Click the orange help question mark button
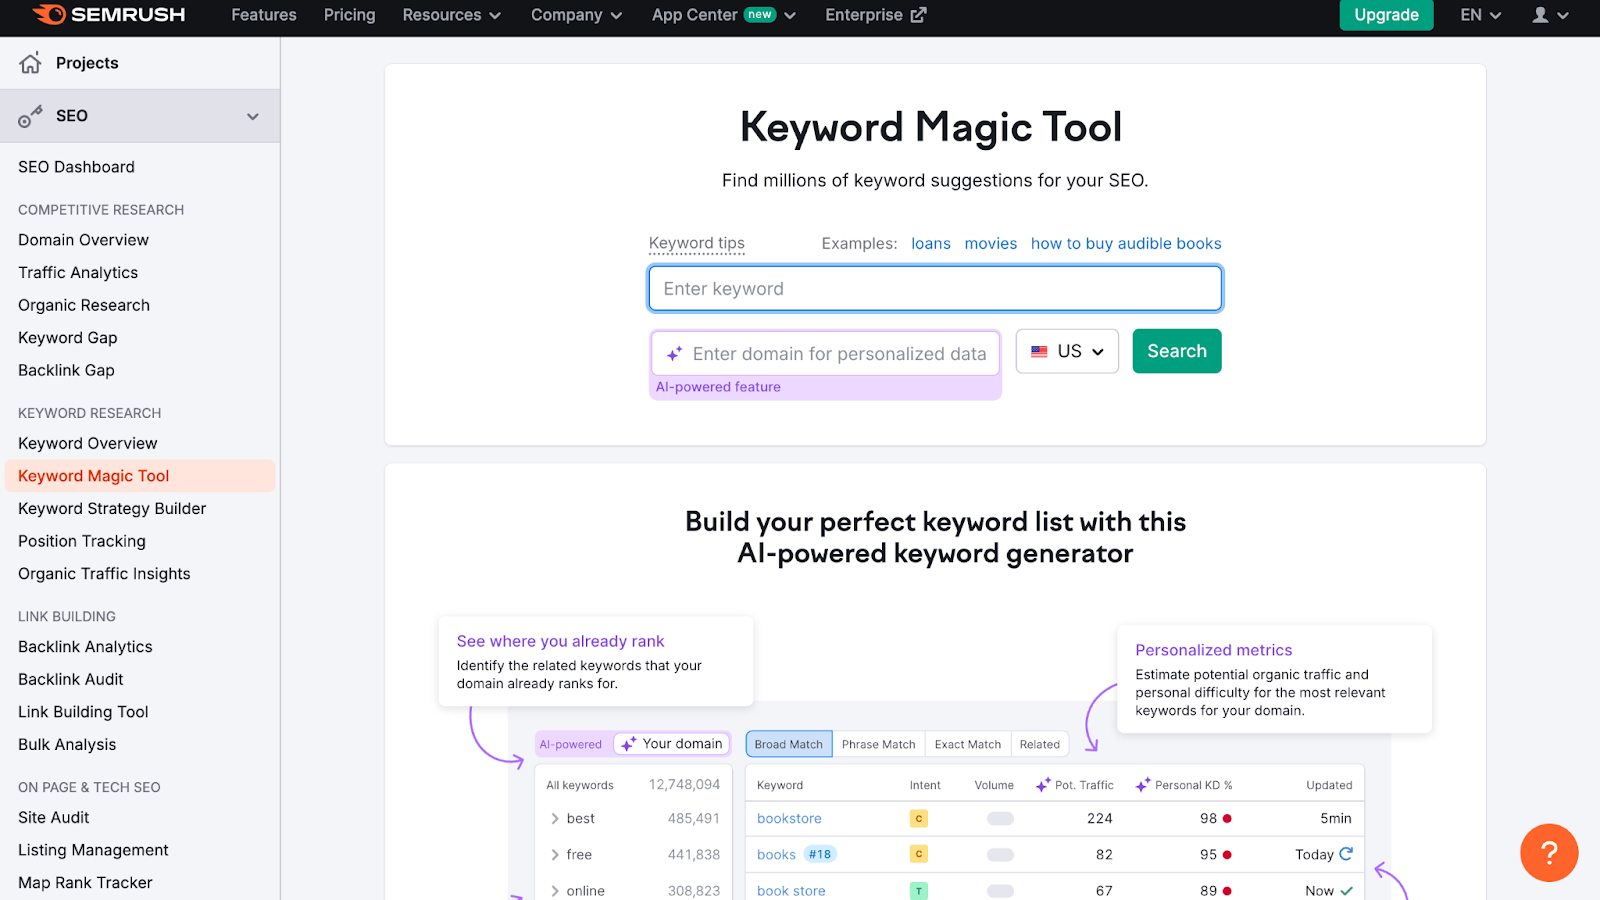This screenshot has width=1600, height=900. pos(1549,852)
